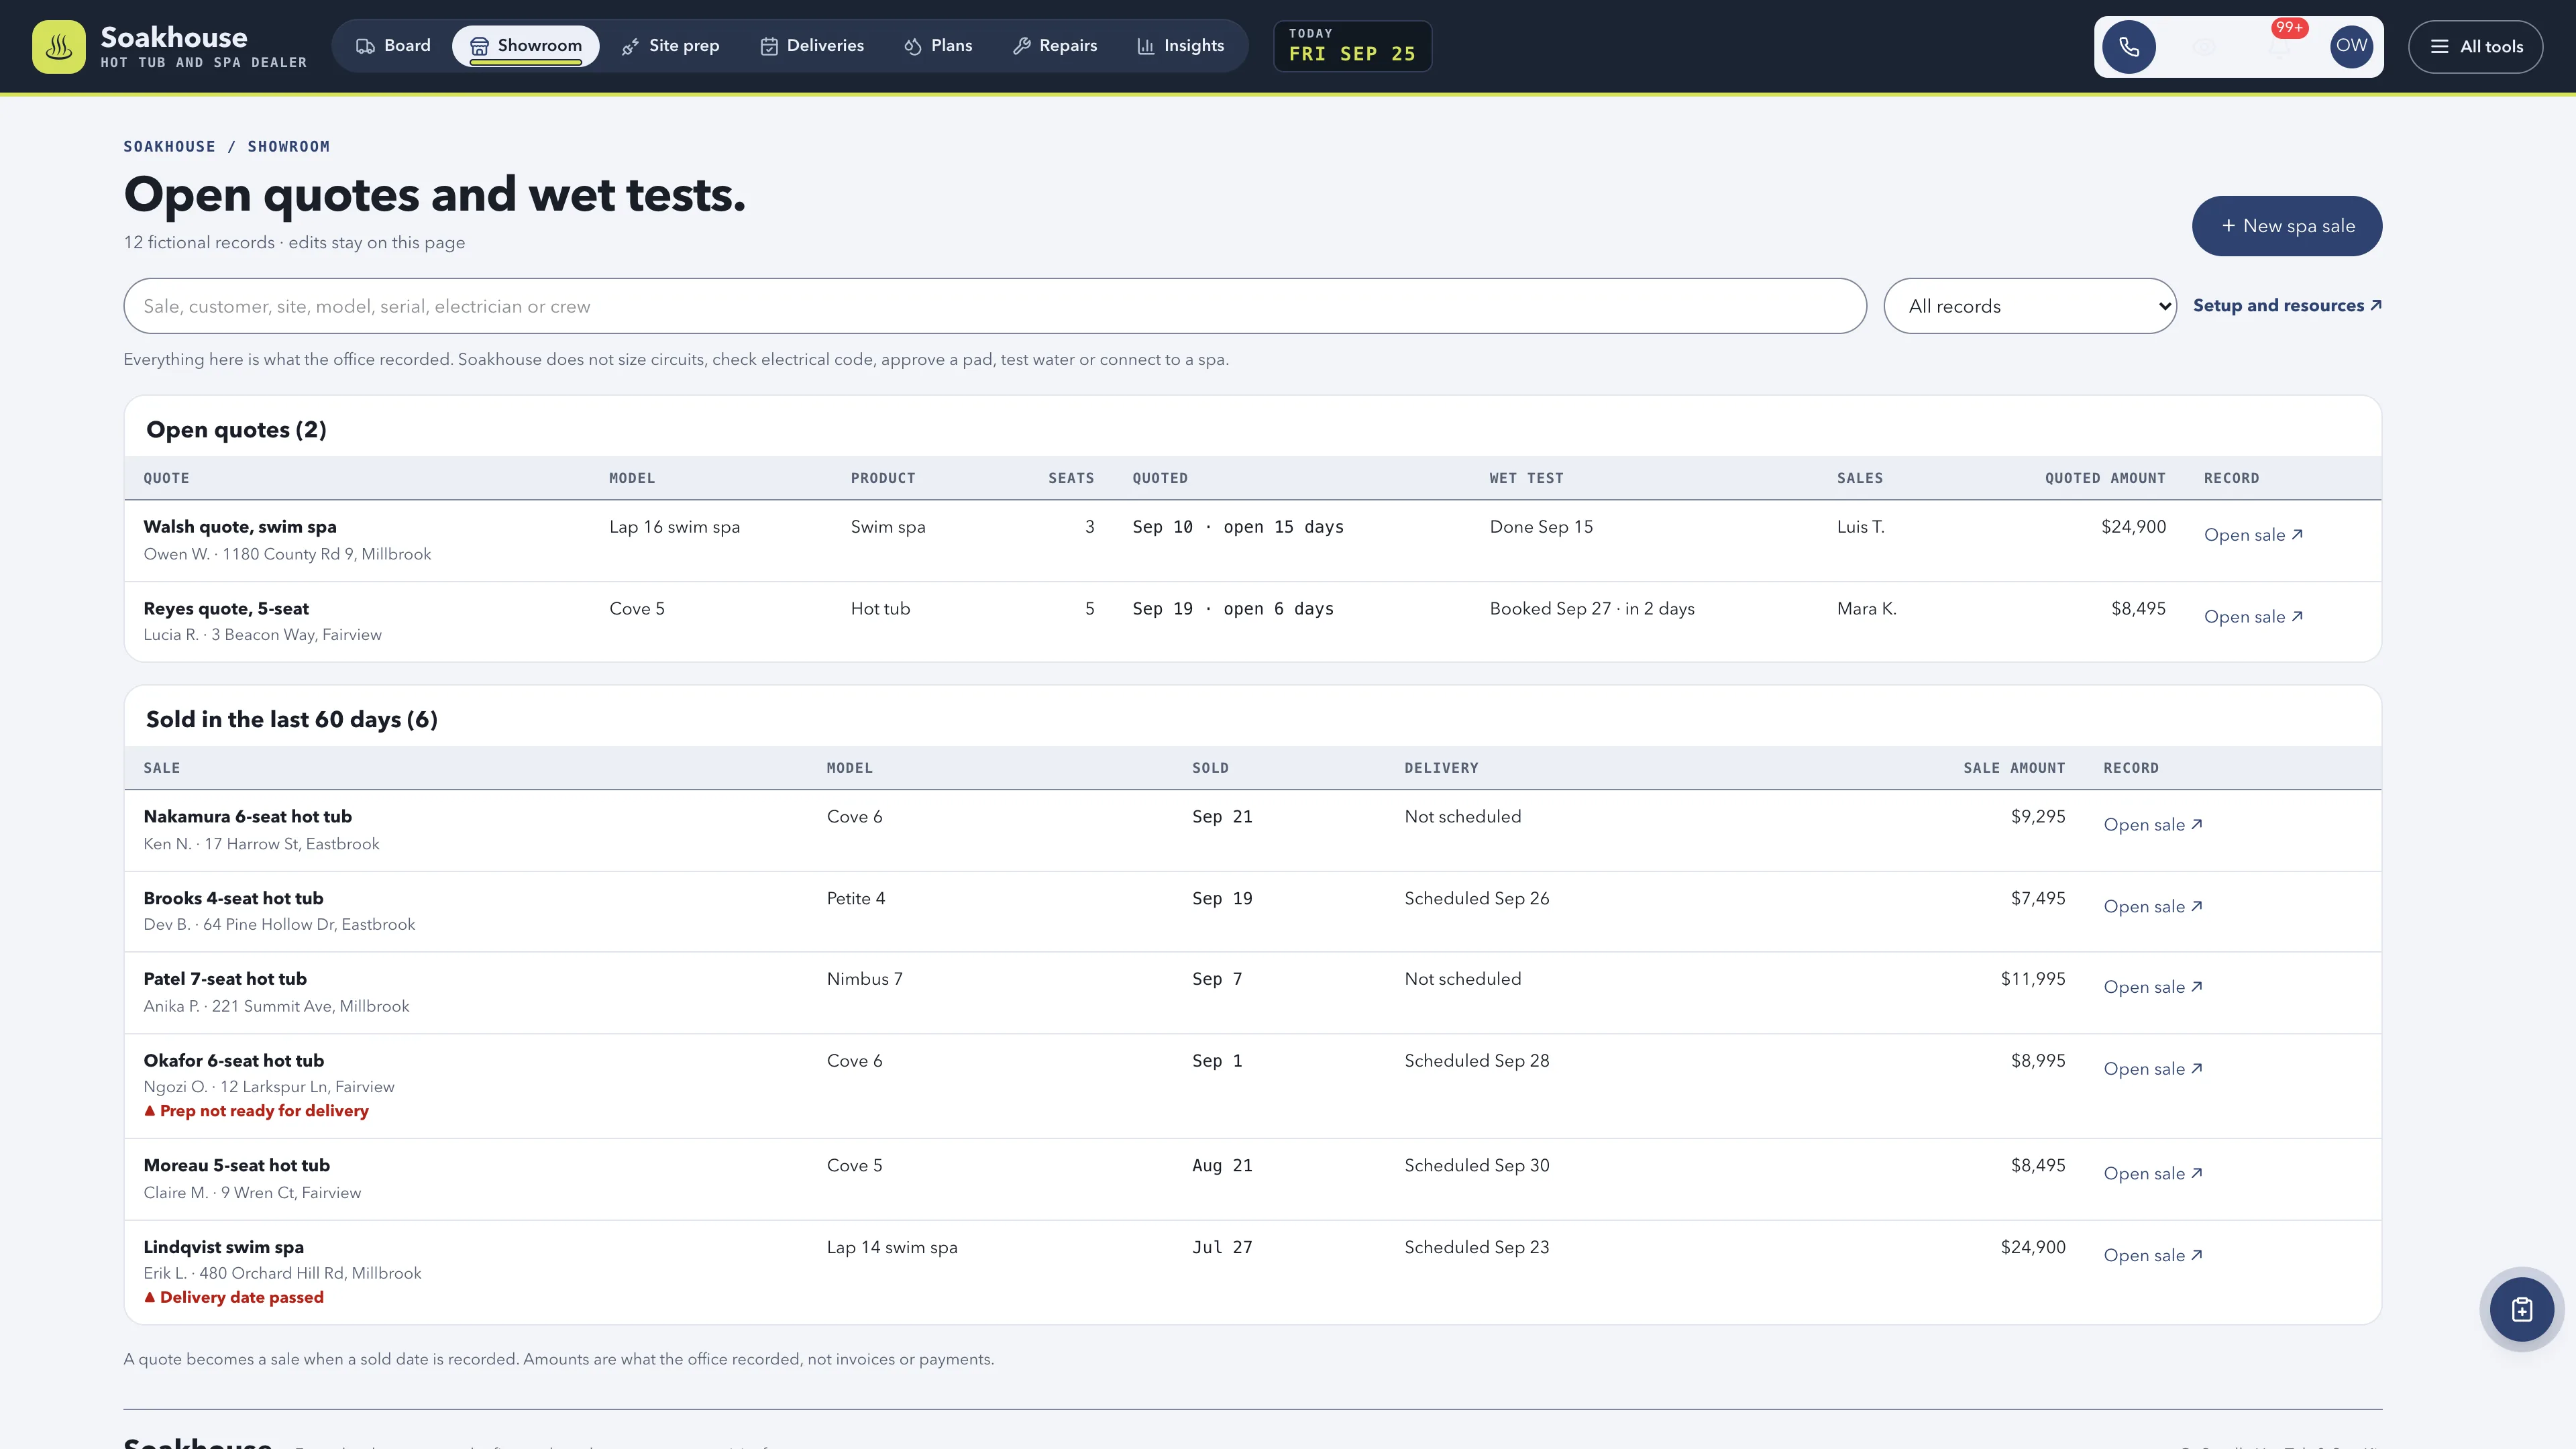Click the DELIVERY column header
2576x1449 pixels.
(1441, 768)
